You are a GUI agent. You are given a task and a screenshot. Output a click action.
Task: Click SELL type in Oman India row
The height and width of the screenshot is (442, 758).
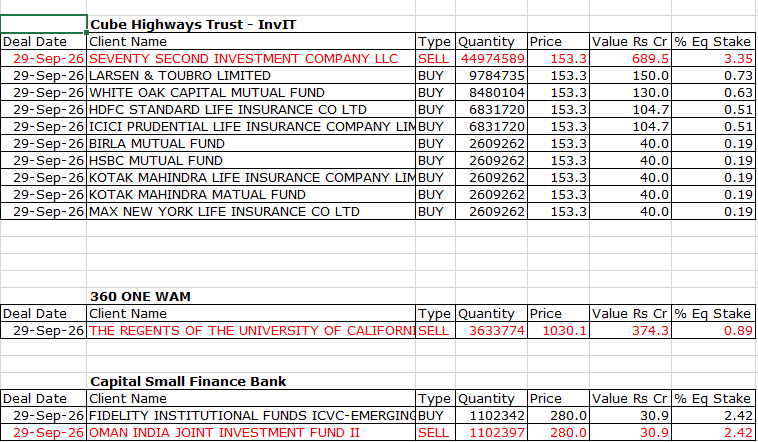(x=435, y=432)
